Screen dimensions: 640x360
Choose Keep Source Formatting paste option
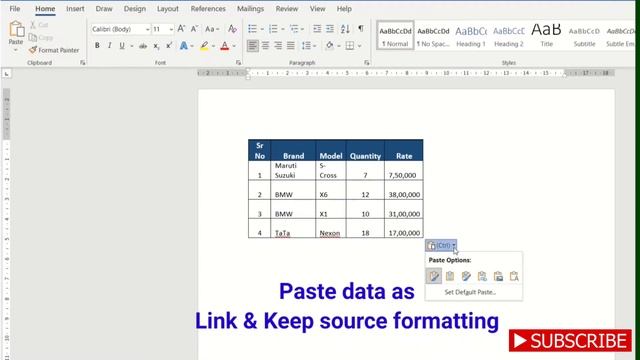[x=433, y=276]
